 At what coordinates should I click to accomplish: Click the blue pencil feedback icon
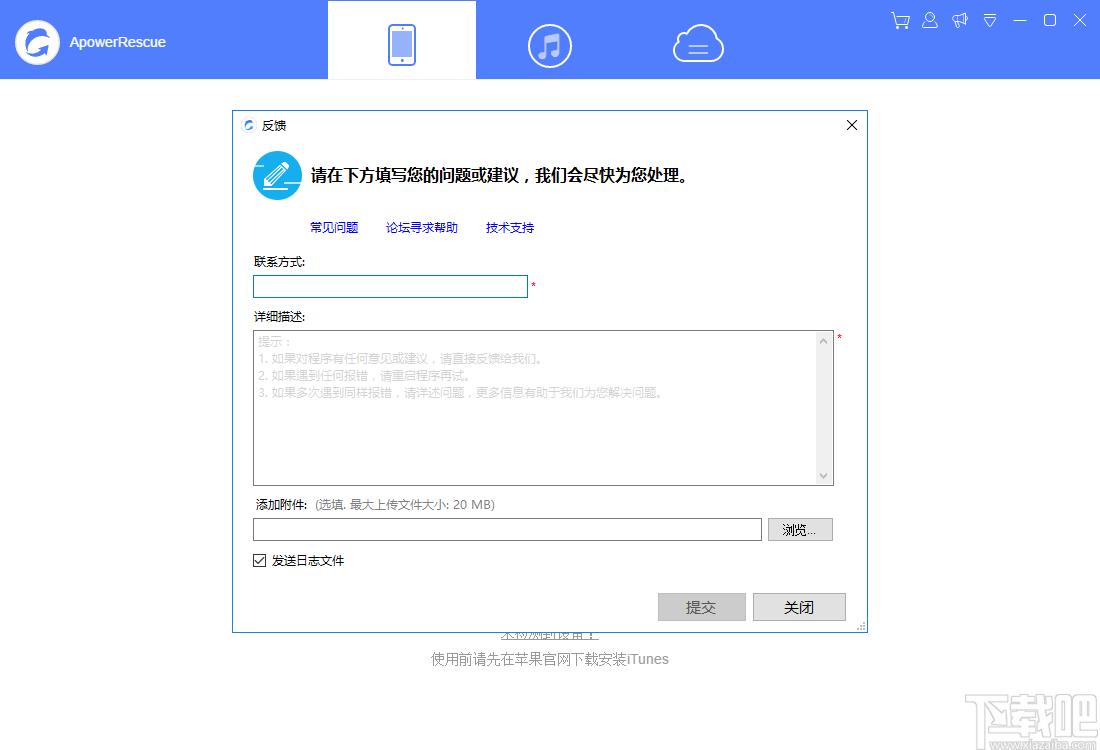pyautogui.click(x=277, y=175)
